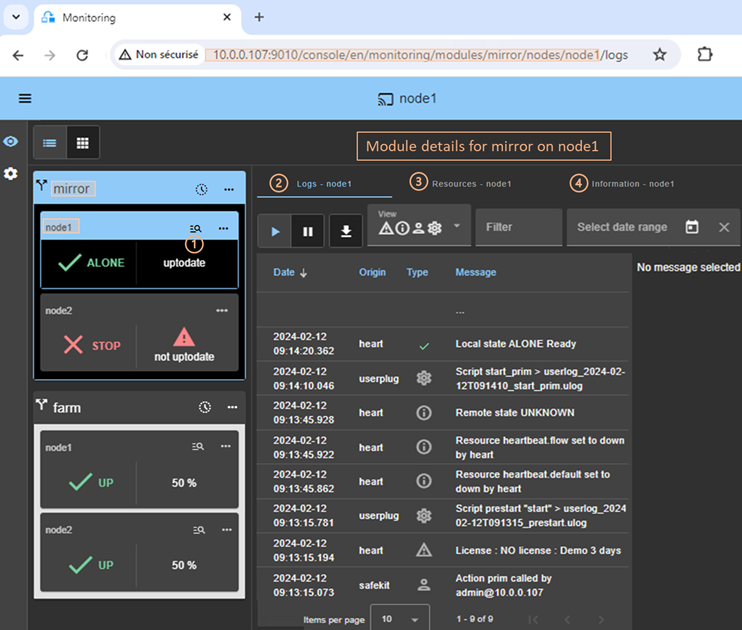
Task: Switch to list view layout
Action: coord(50,143)
